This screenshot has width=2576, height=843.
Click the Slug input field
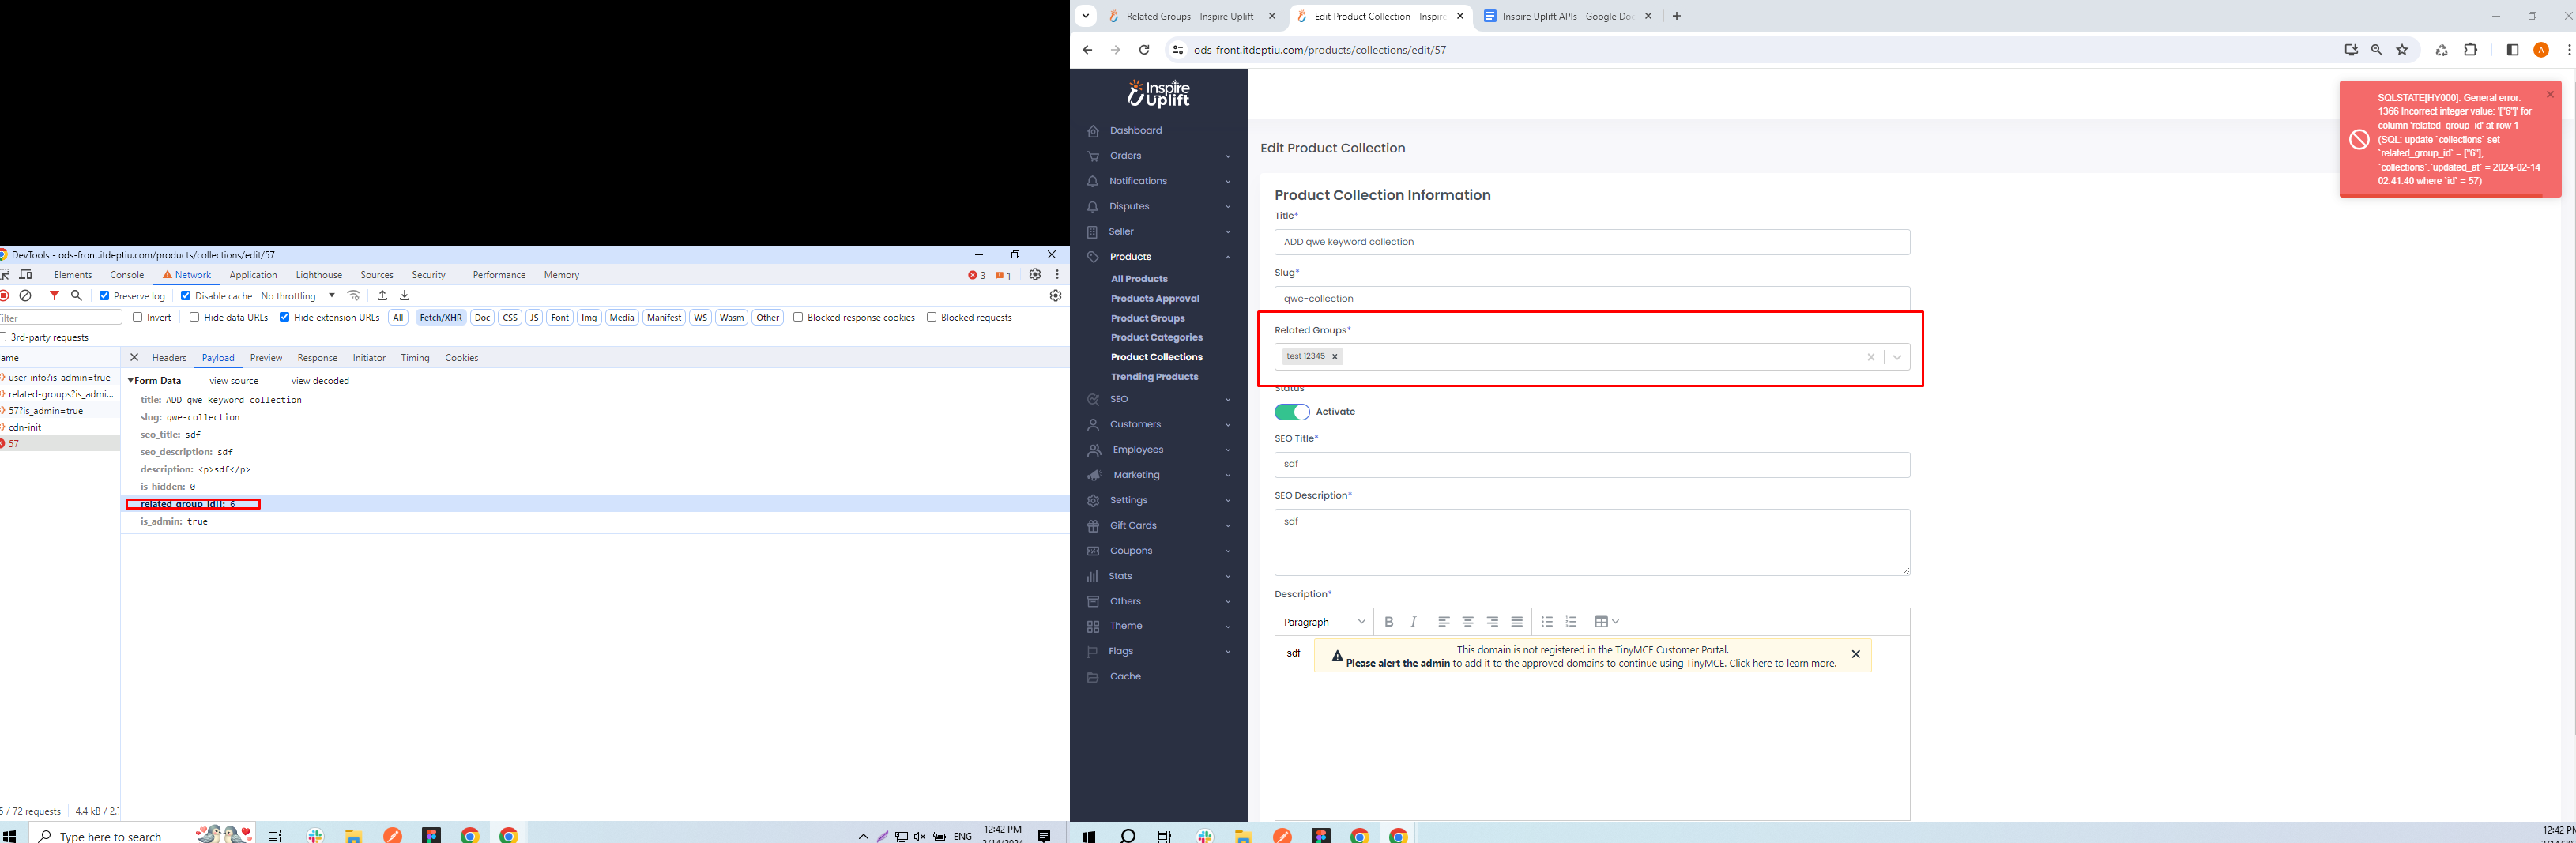pos(1591,299)
